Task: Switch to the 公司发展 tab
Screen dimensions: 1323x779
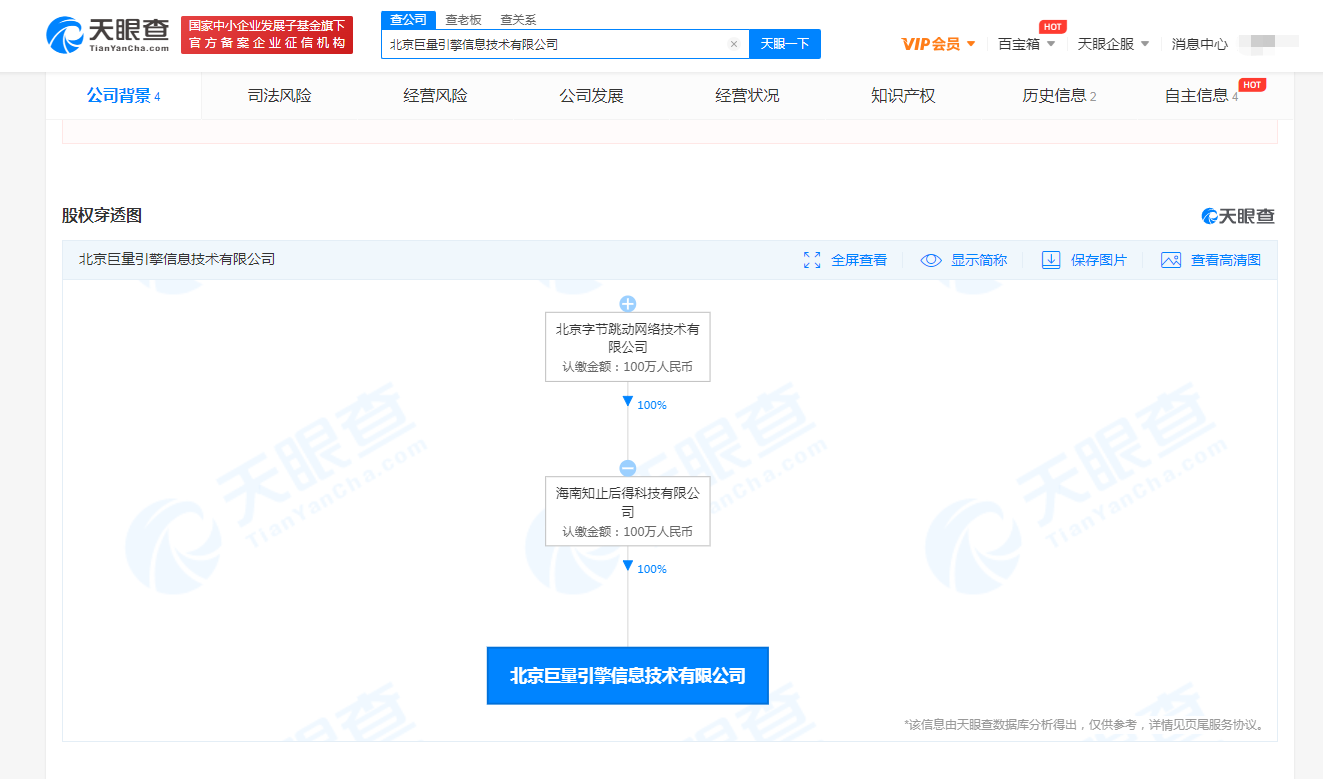Action: (x=592, y=96)
